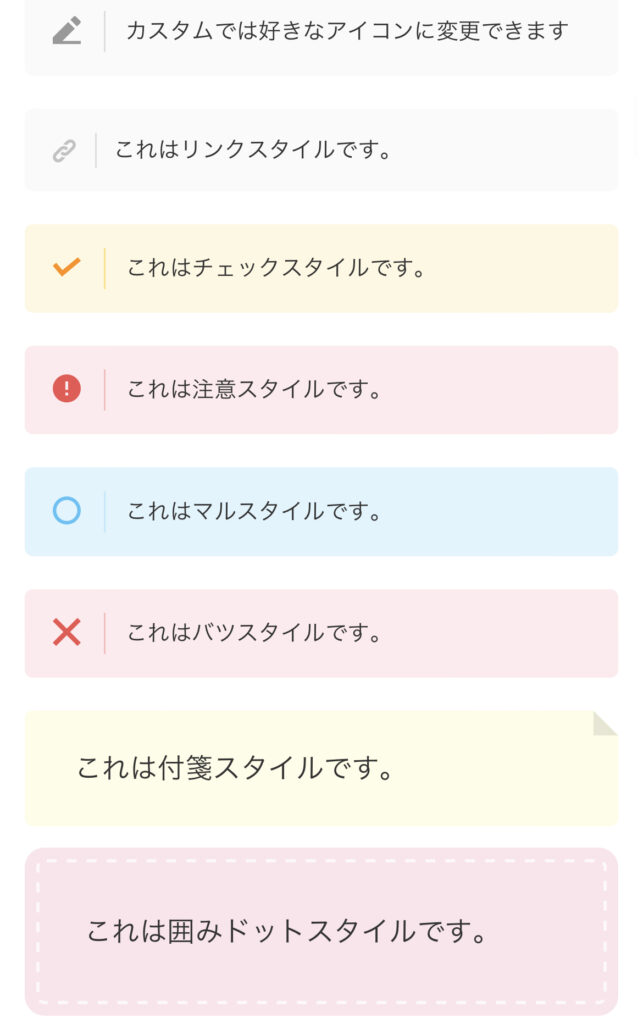Screen dimensions: 643x1024
Task: Click the folded corner of sticky note
Action: (605, 724)
